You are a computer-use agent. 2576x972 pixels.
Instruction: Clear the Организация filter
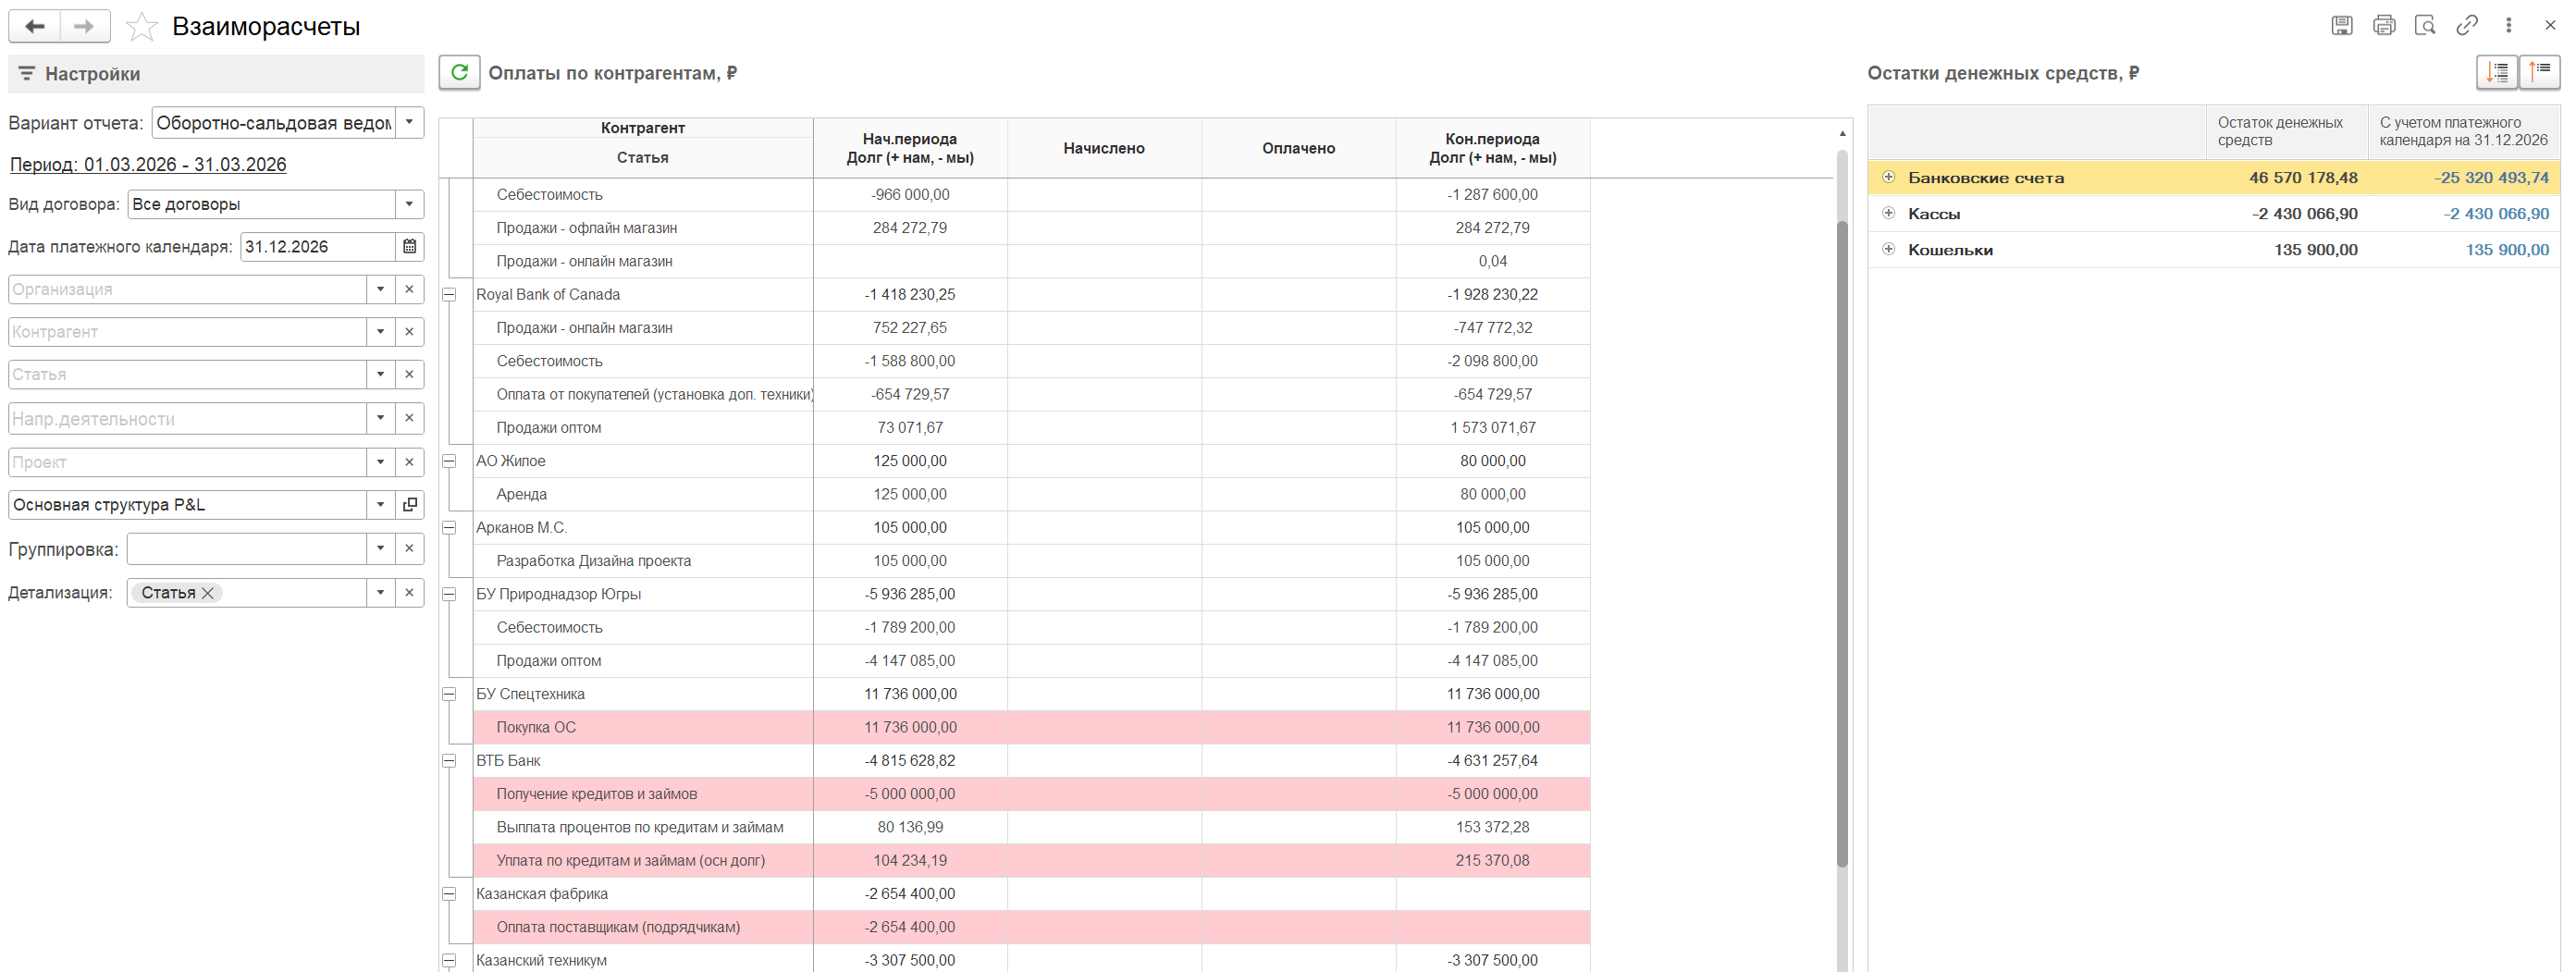coord(409,289)
